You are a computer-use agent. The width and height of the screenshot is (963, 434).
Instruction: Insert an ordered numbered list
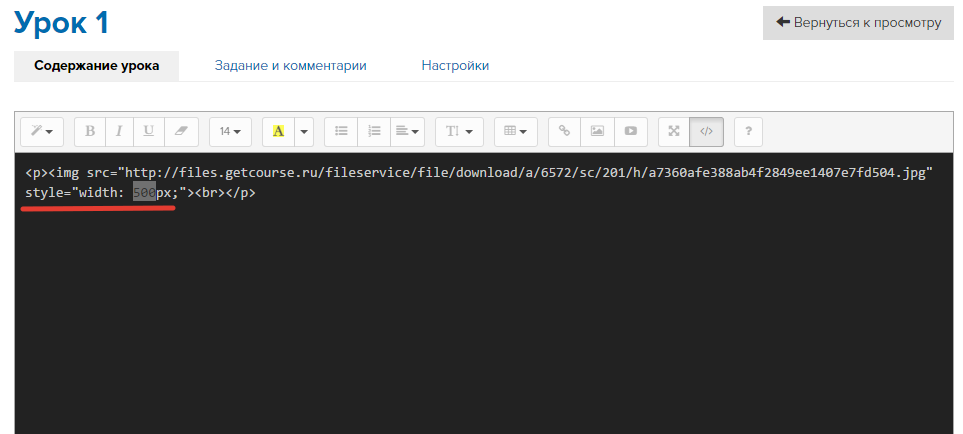374,131
